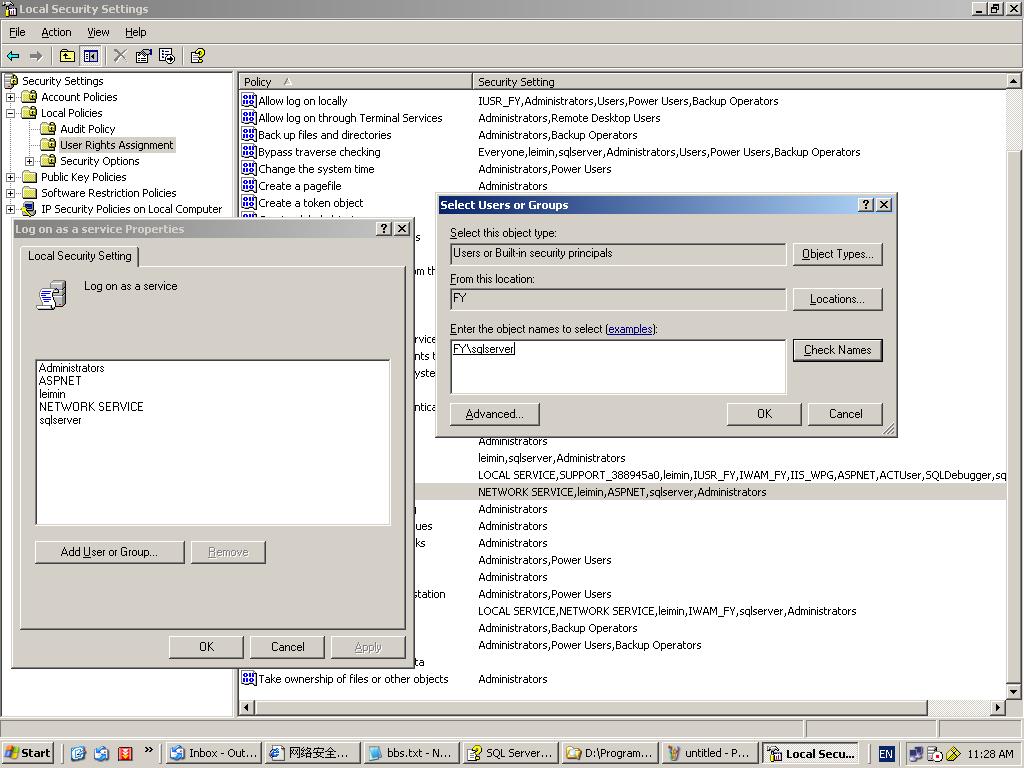
Task: Click the Help toolbar icon
Action: point(197,56)
